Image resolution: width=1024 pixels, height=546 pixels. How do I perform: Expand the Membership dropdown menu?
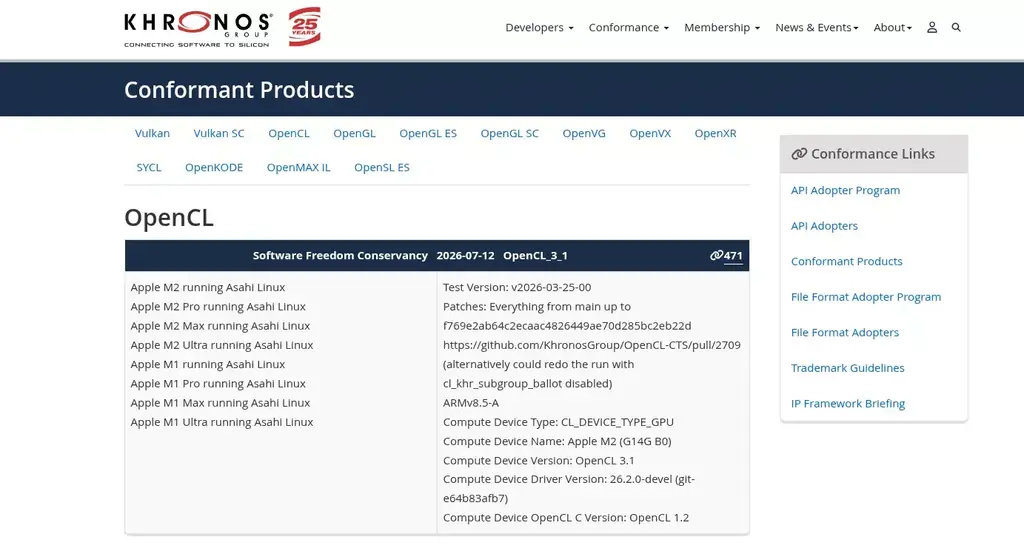tap(722, 27)
